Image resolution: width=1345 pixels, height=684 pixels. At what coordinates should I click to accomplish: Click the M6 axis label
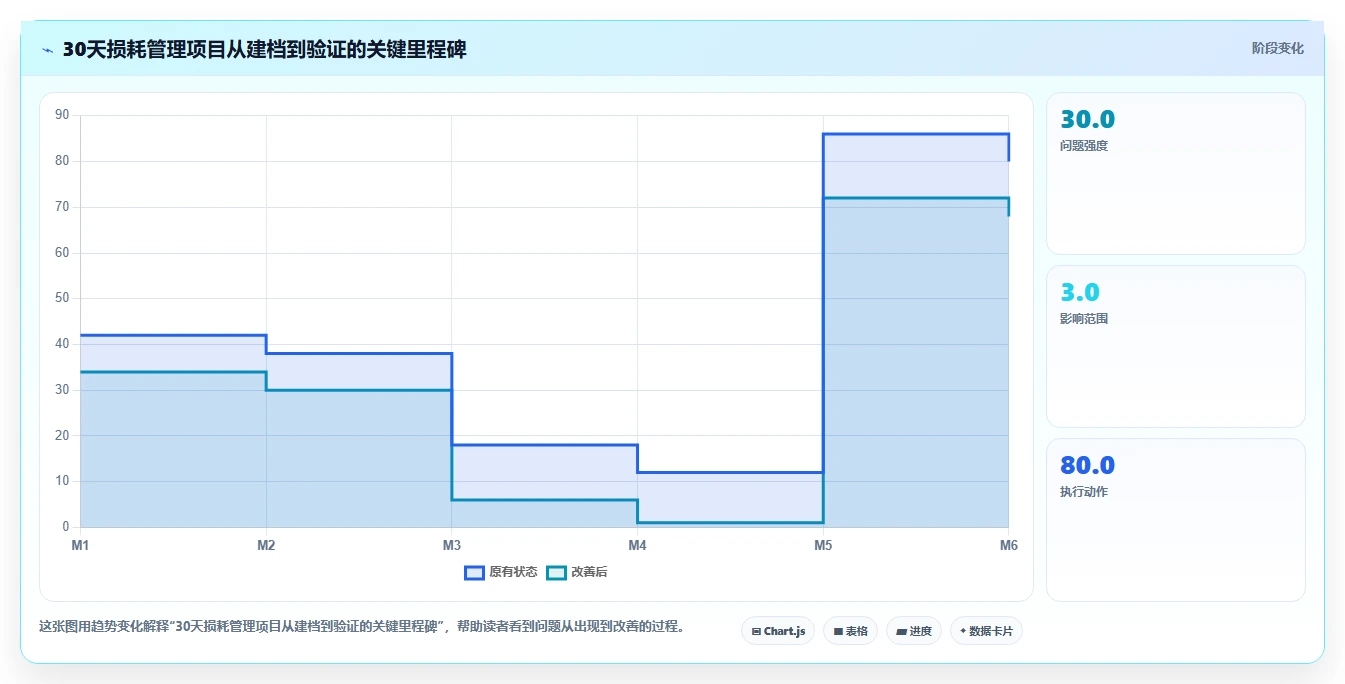(1008, 545)
